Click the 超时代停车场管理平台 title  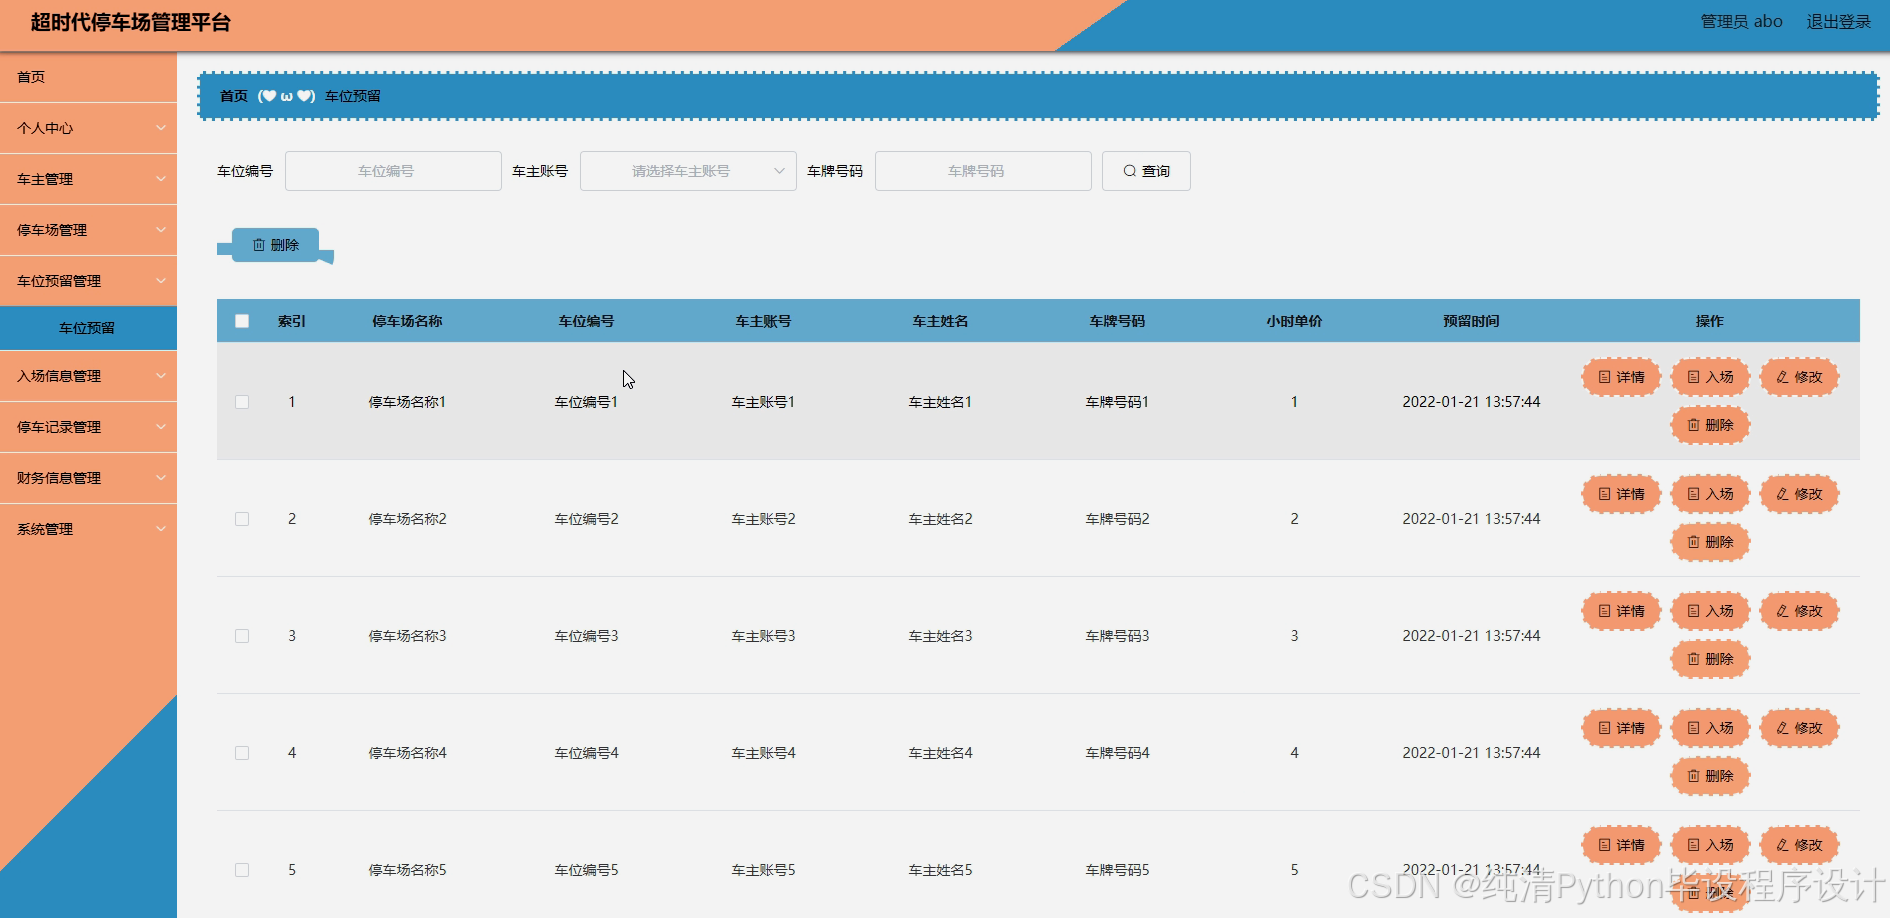tap(131, 22)
